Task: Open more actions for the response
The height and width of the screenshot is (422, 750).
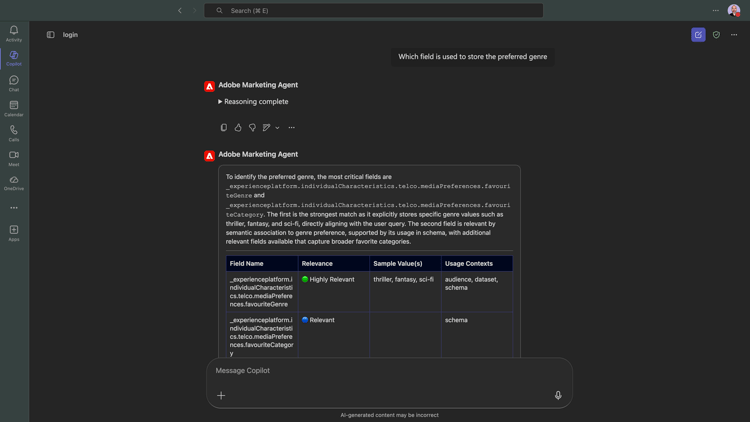Action: point(291,127)
